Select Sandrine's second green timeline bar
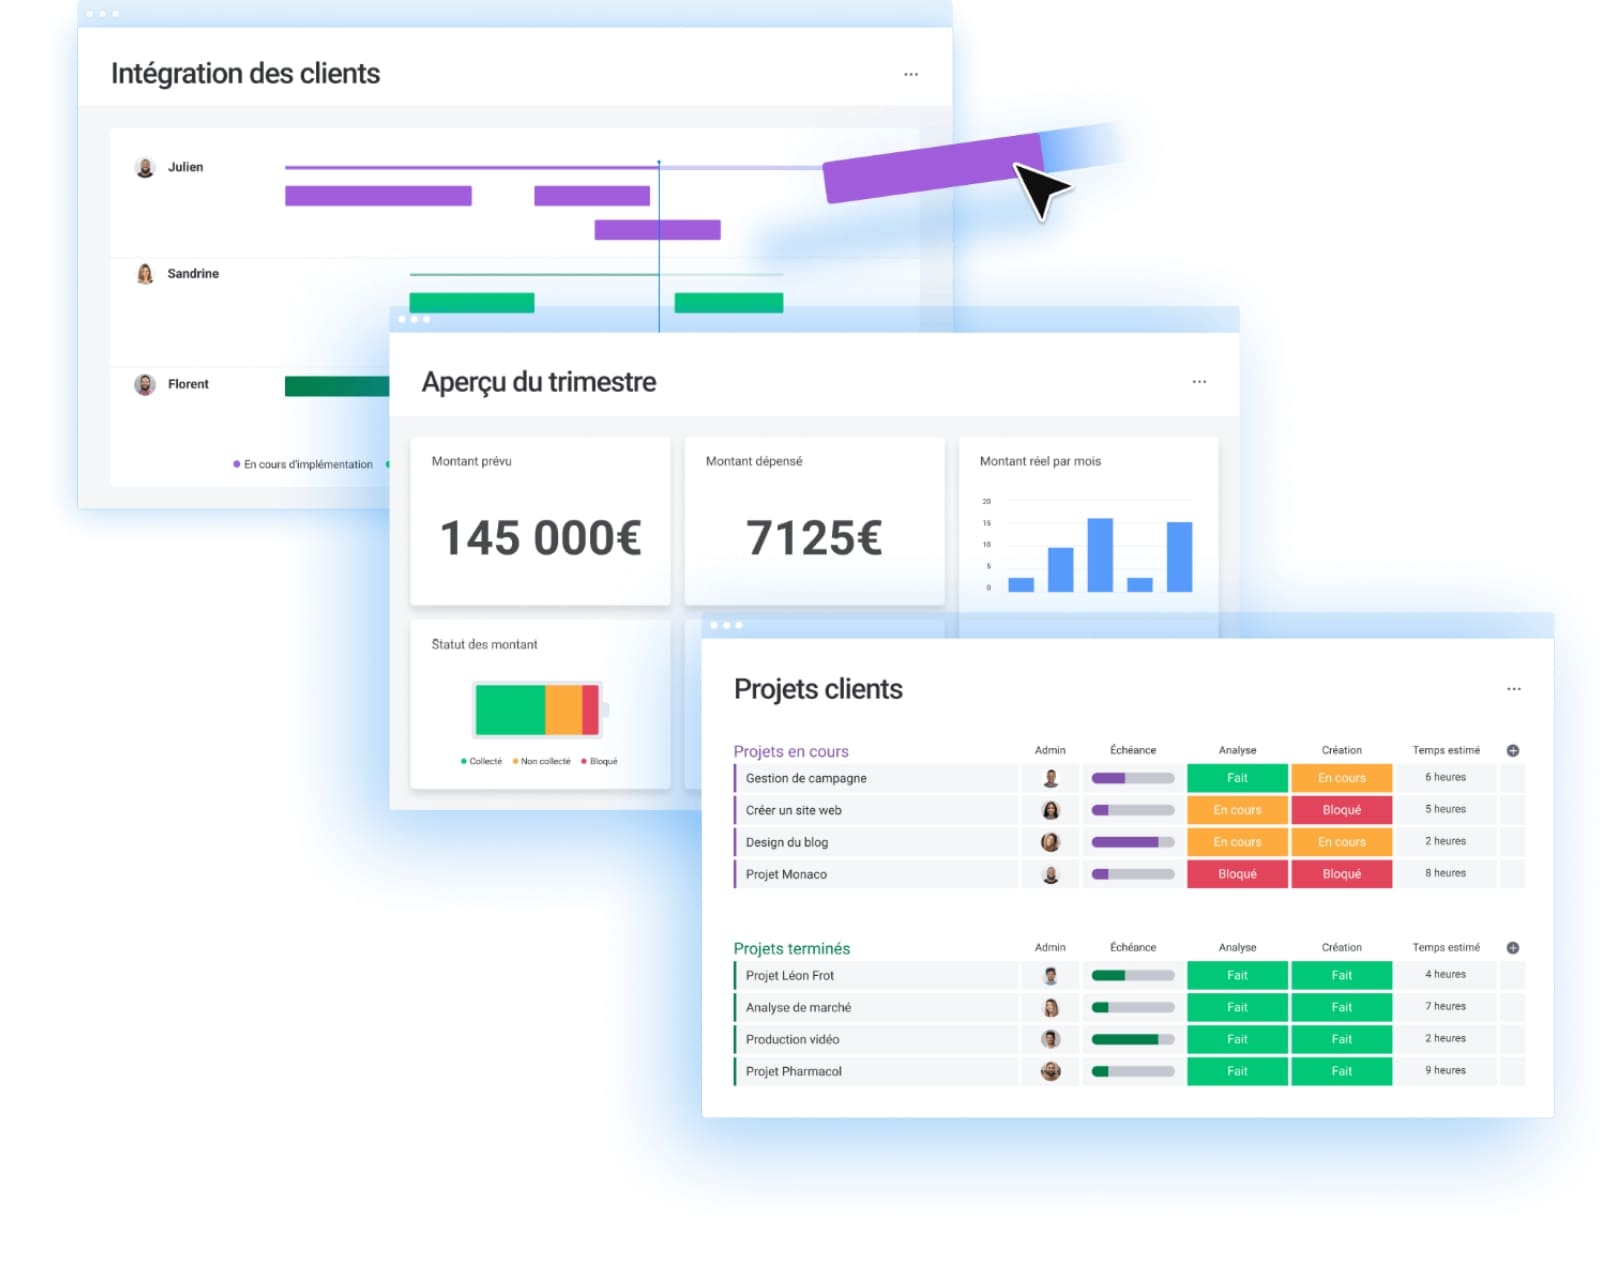Screen dimensions: 1600x1280 coord(729,302)
